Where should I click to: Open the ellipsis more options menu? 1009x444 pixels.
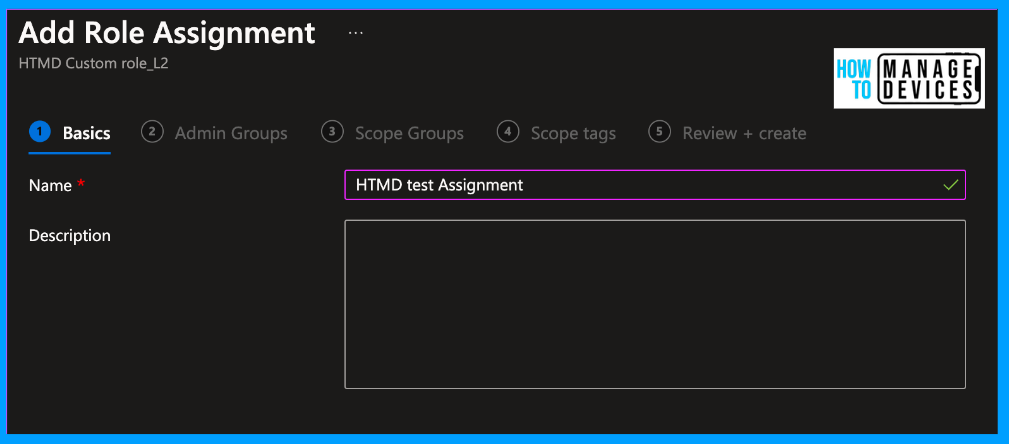(356, 33)
